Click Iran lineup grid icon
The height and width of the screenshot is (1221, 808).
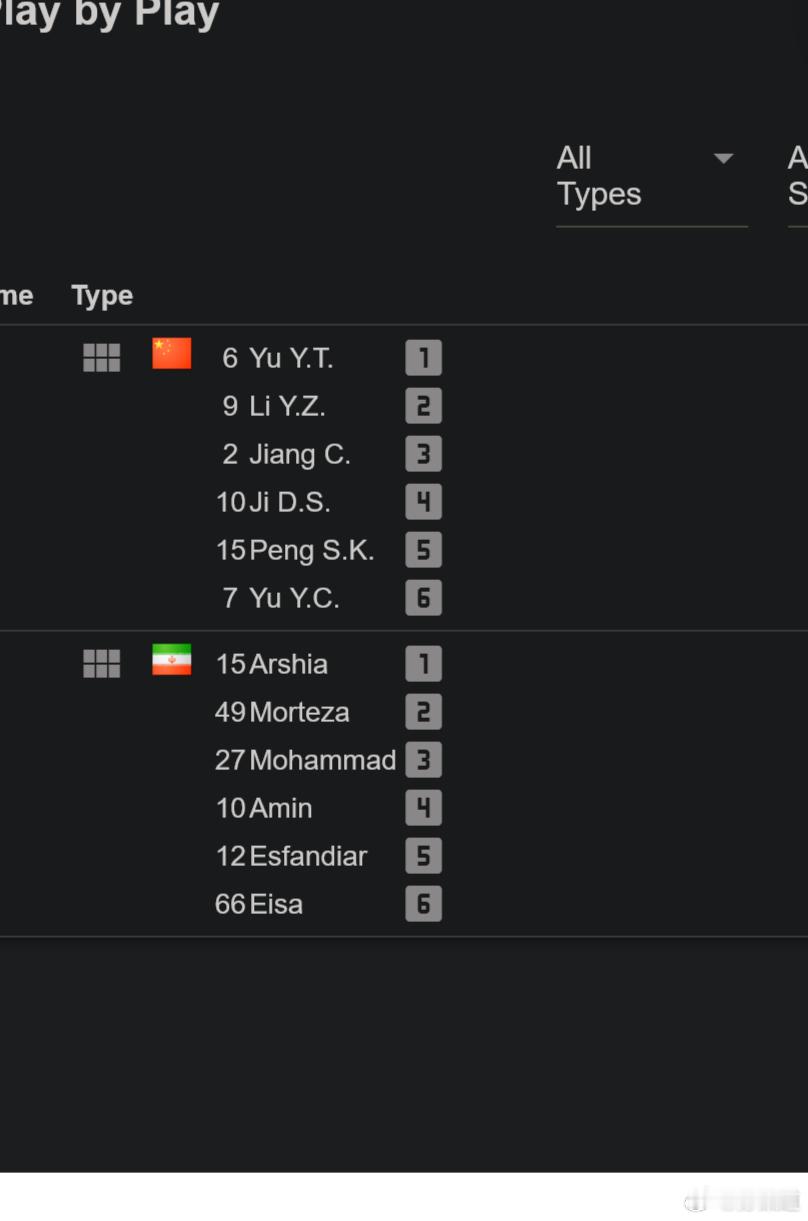coord(101,663)
